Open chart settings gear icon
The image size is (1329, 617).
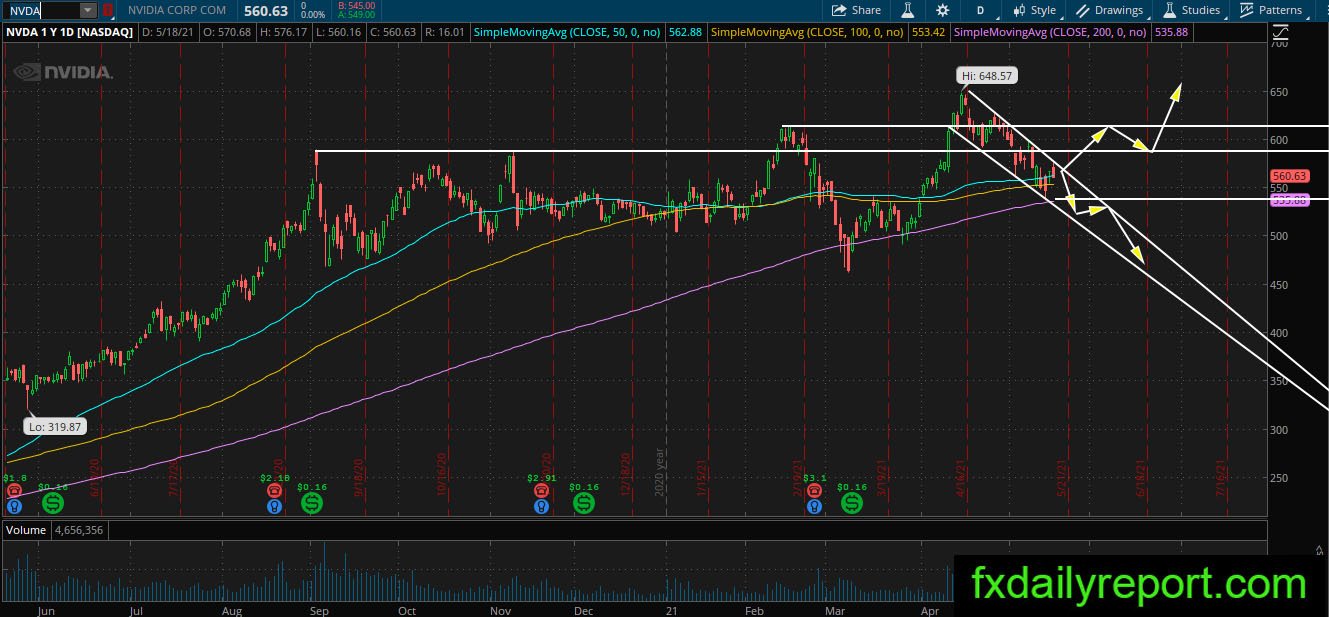point(942,10)
